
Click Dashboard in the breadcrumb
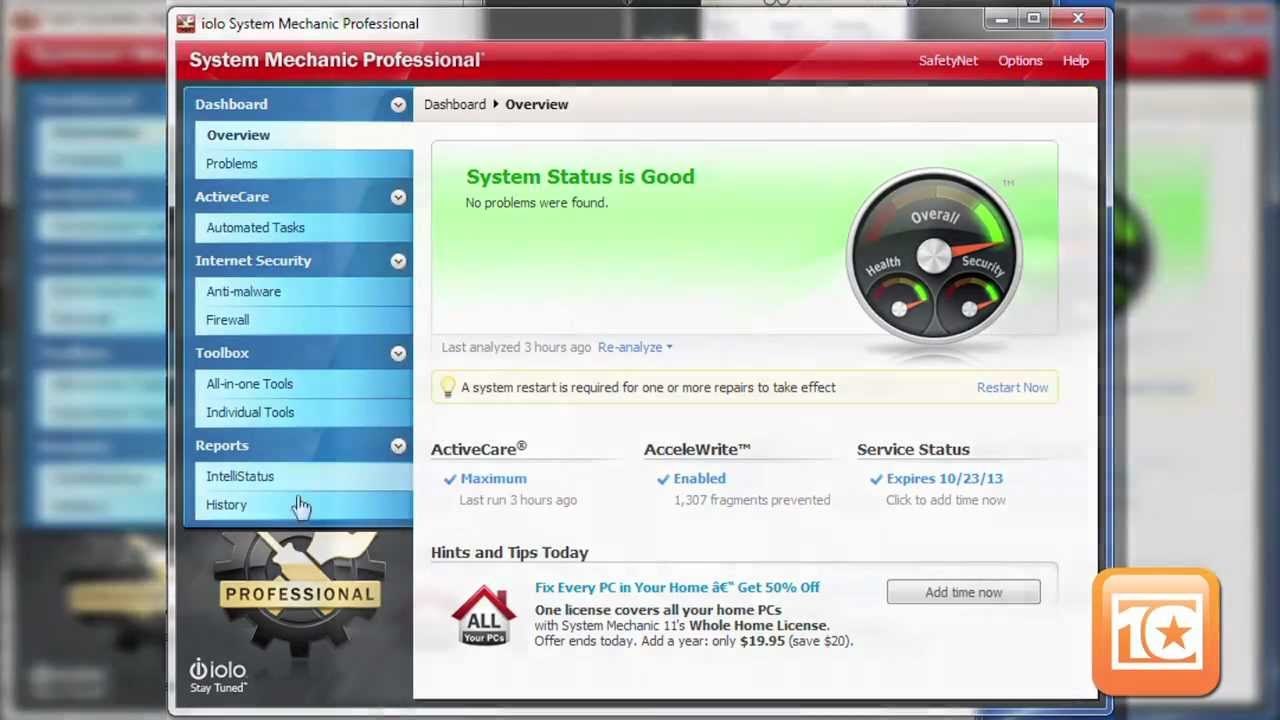(454, 104)
